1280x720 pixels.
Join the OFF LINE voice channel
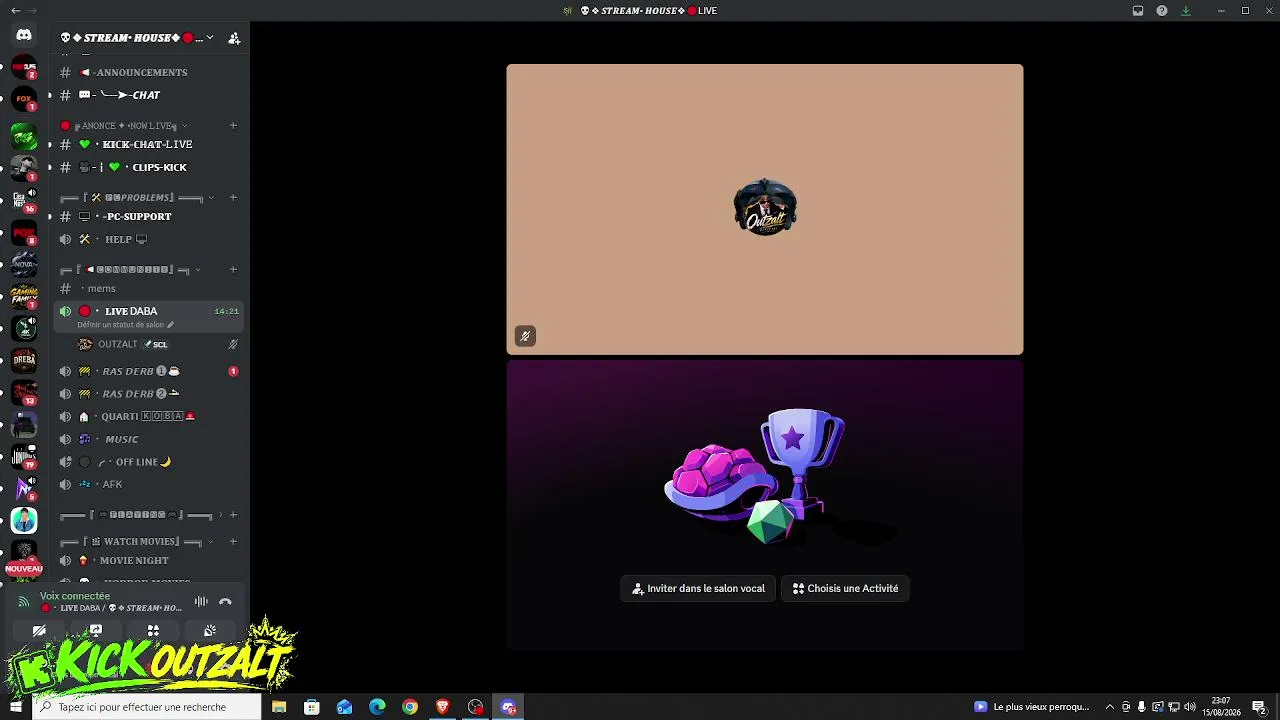pos(149,462)
